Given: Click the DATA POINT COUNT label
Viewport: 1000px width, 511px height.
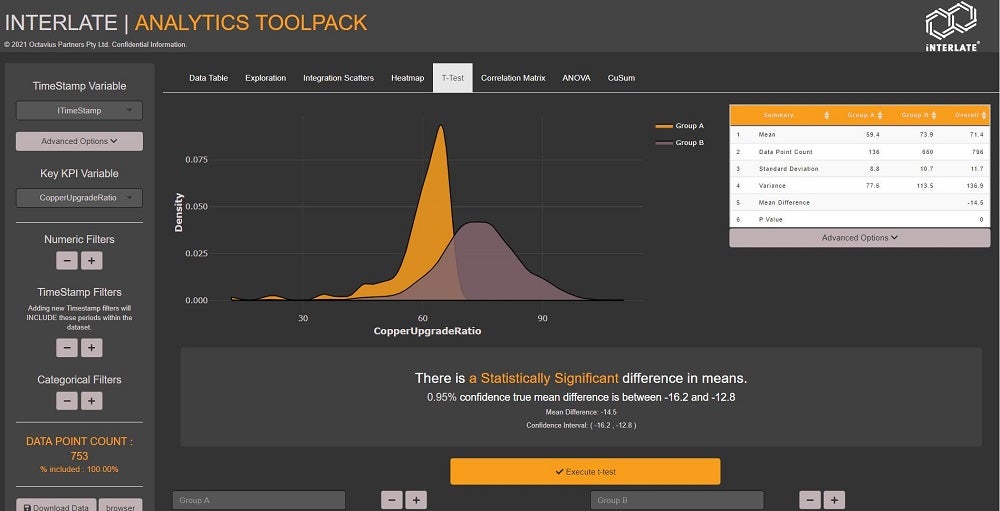Looking at the screenshot, I should click(79, 441).
